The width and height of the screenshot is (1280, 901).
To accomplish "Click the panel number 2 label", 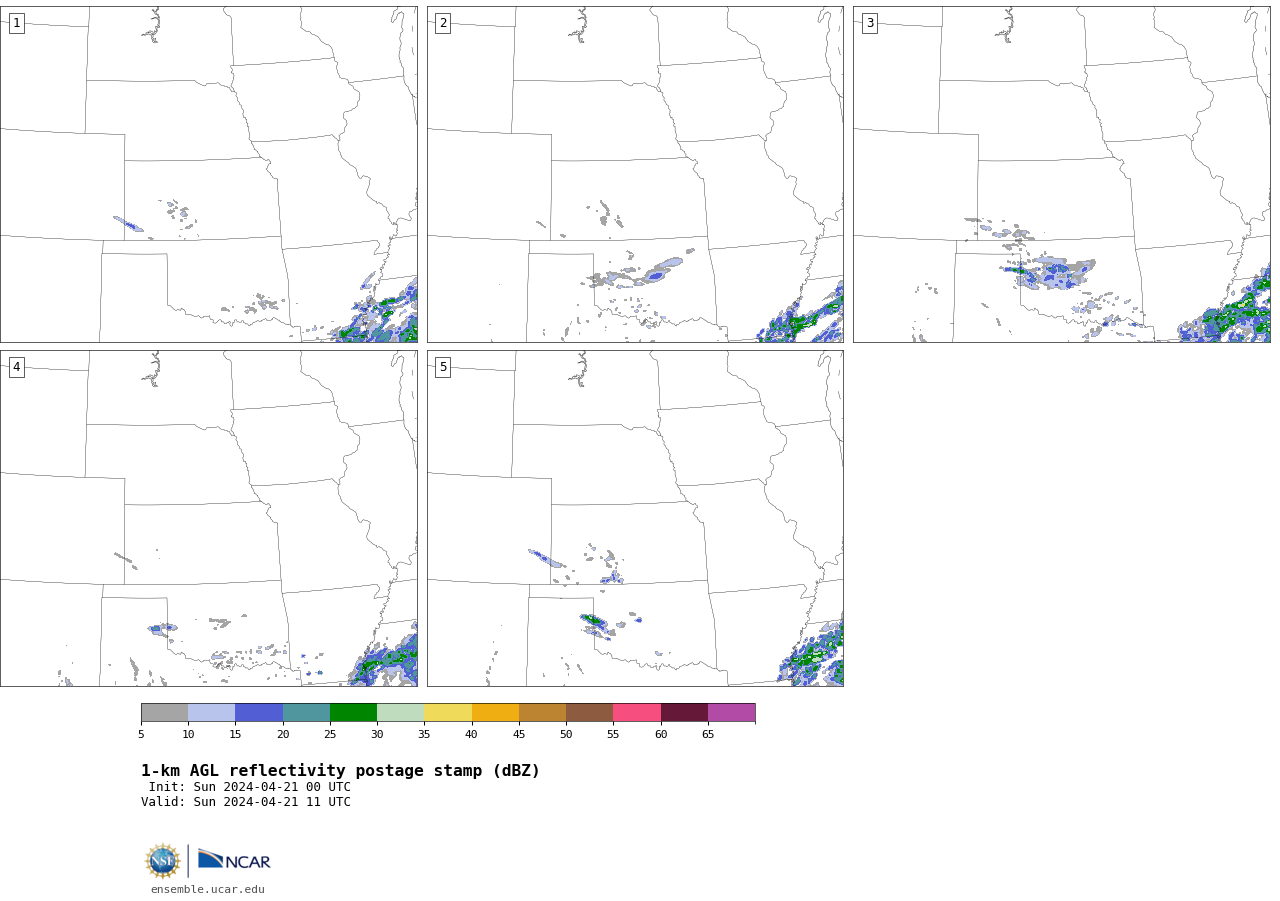I will (443, 23).
